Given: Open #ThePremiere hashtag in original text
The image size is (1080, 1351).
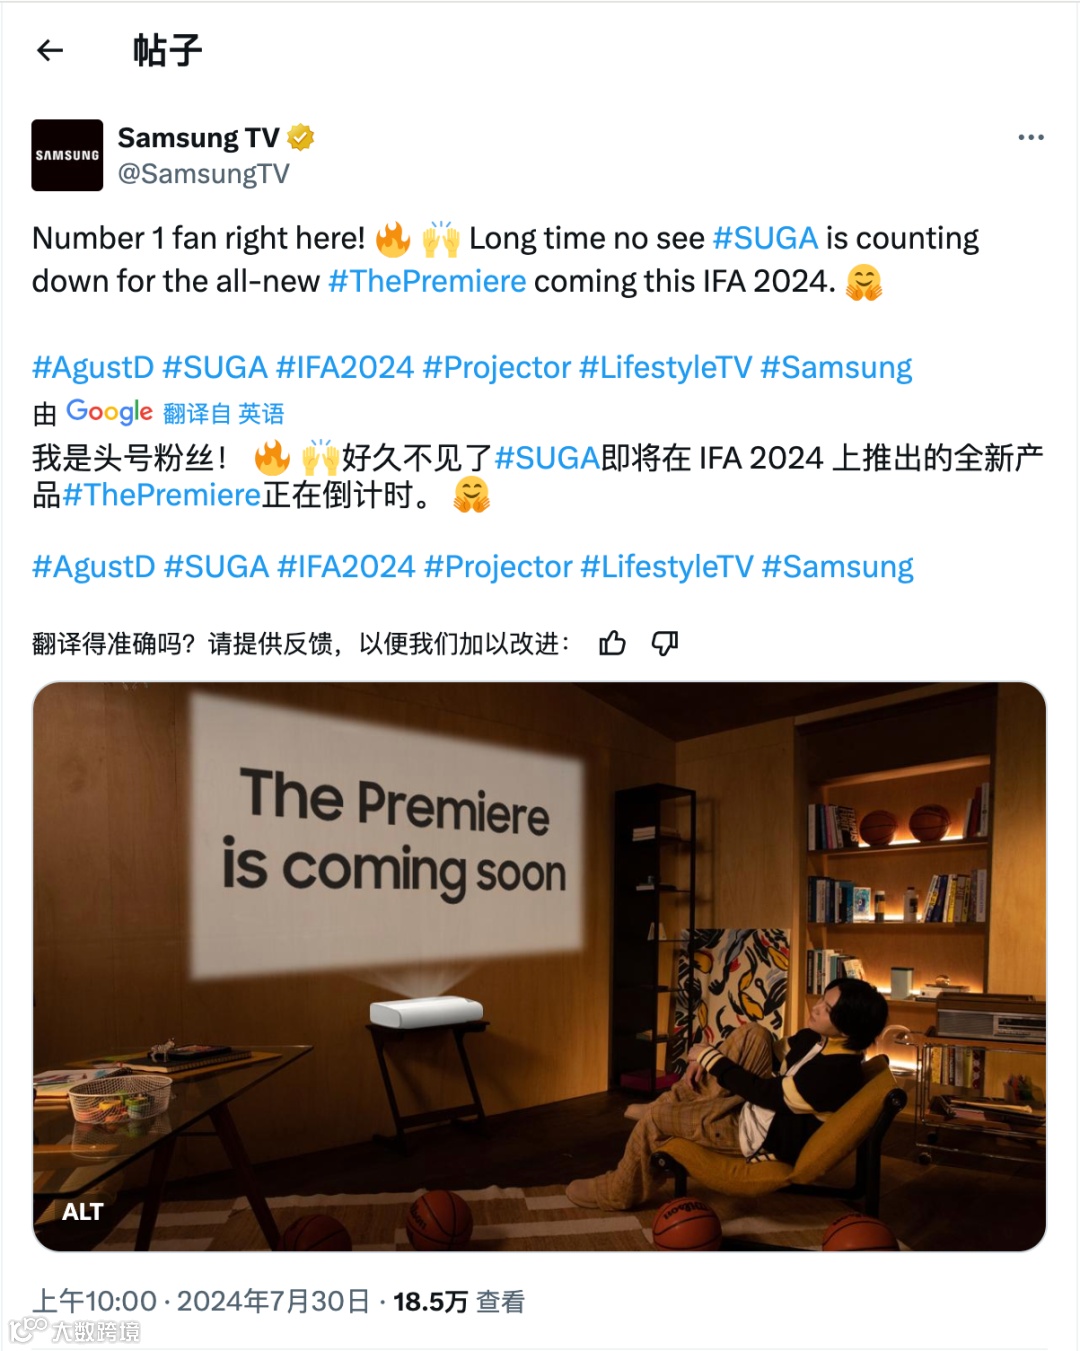Looking at the screenshot, I should coord(427,281).
